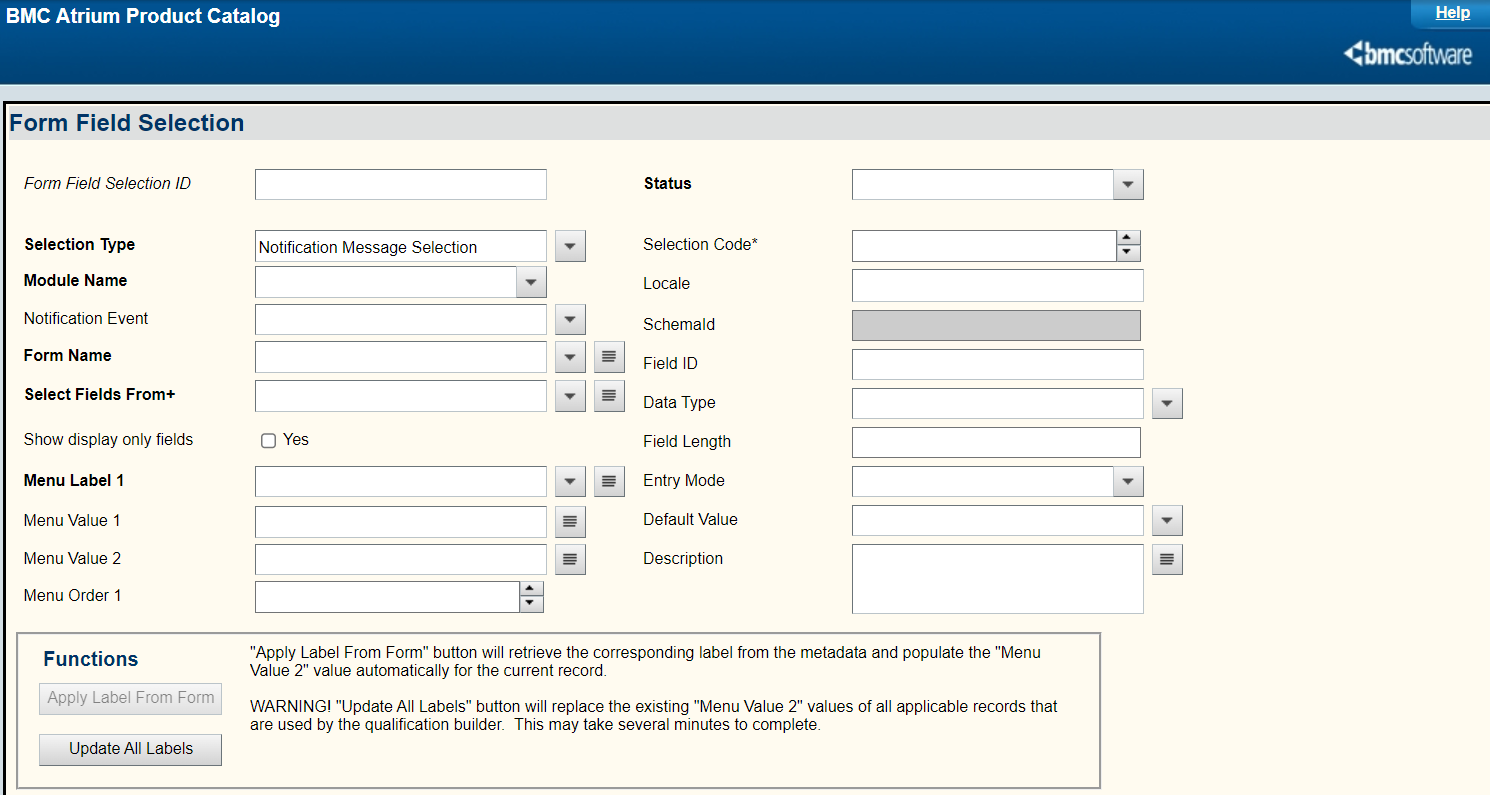Open the Menu Value 1 text editor icon
Image resolution: width=1490 pixels, height=795 pixels.
[570, 522]
